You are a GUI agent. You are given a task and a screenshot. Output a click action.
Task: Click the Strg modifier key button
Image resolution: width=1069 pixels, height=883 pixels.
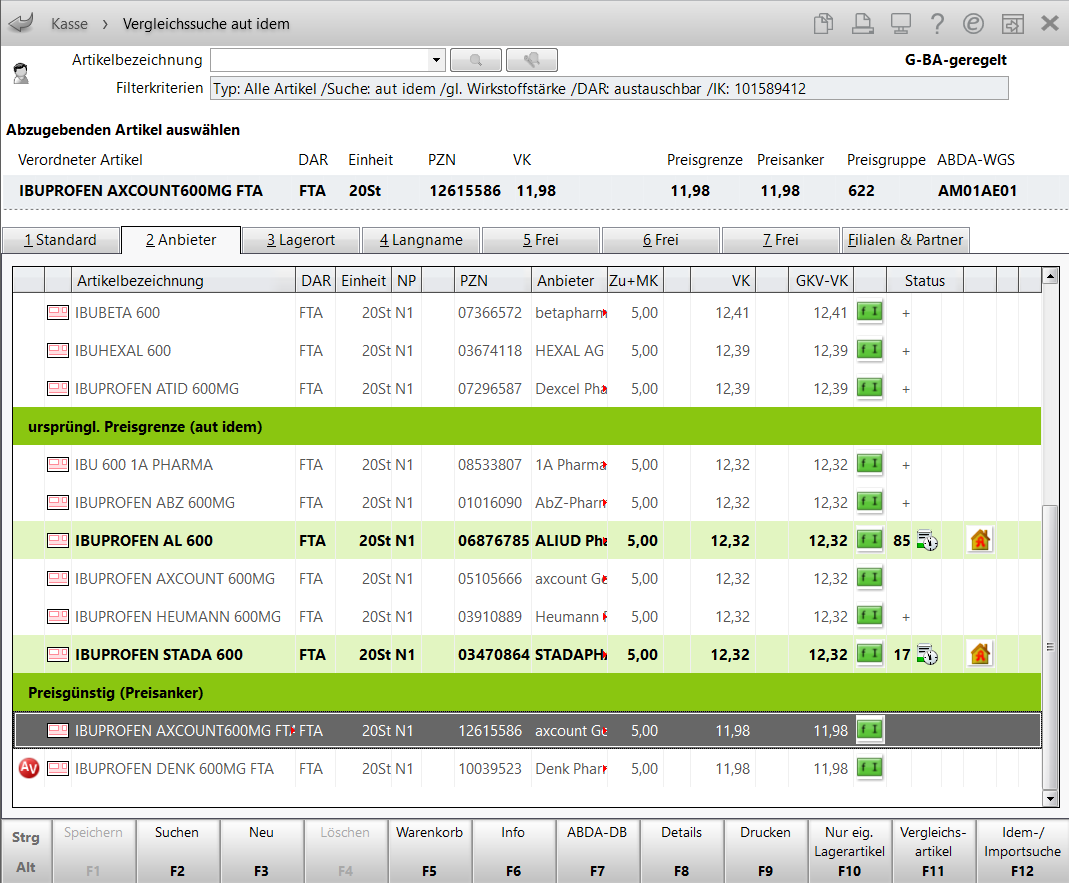click(26, 837)
